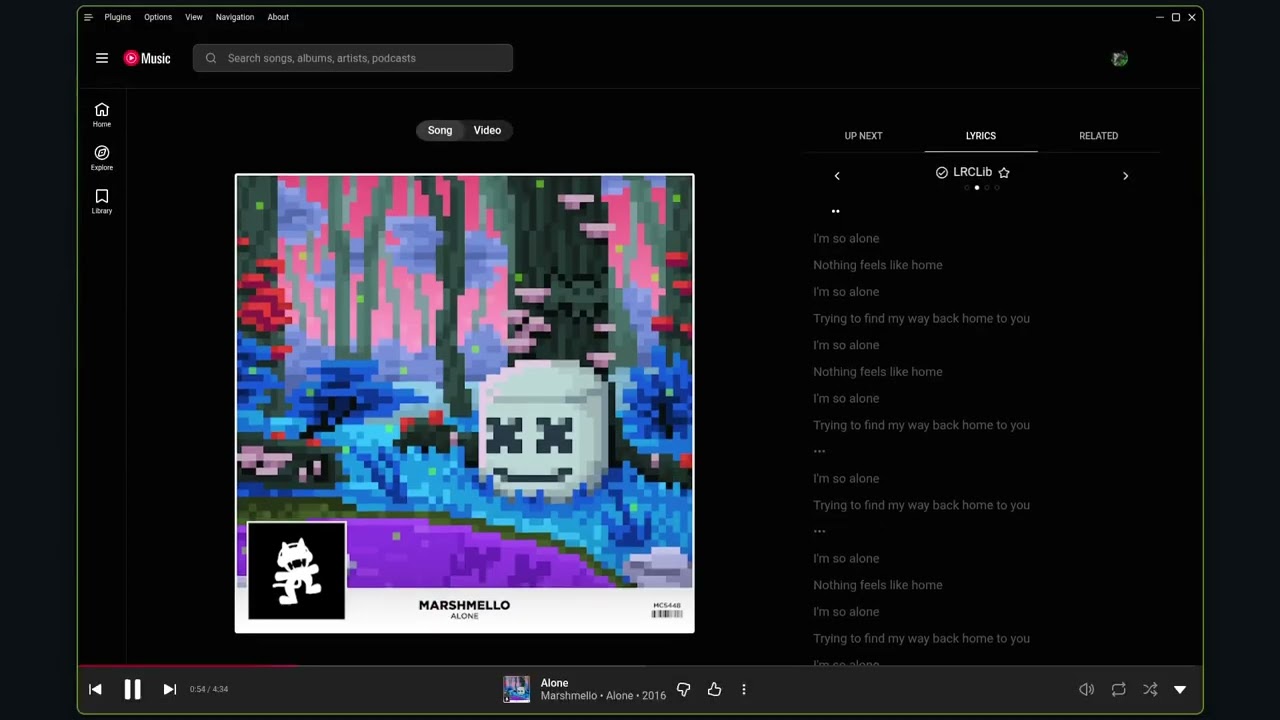Open the account avatar menu
The height and width of the screenshot is (720, 1280).
1120,59
